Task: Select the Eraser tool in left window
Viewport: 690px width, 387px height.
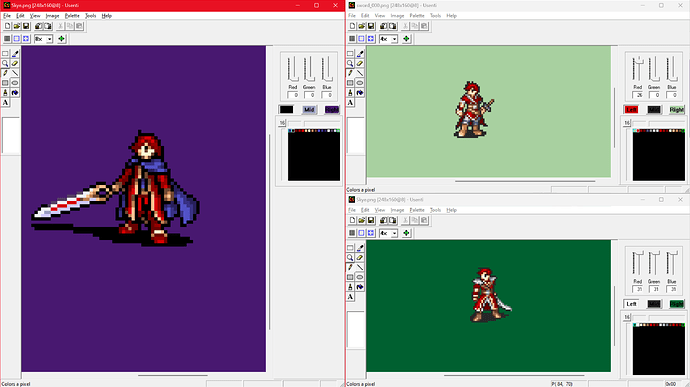Action: (15, 63)
